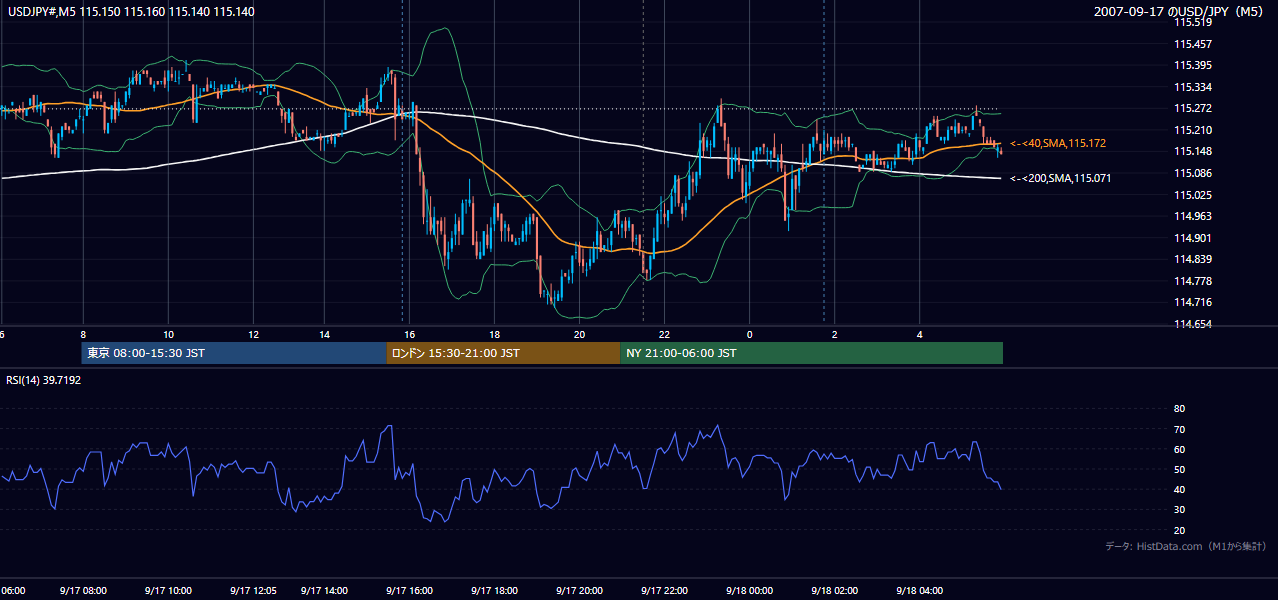The image size is (1278, 600).
Task: Click price axis label 115.086
Action: pos(1192,173)
